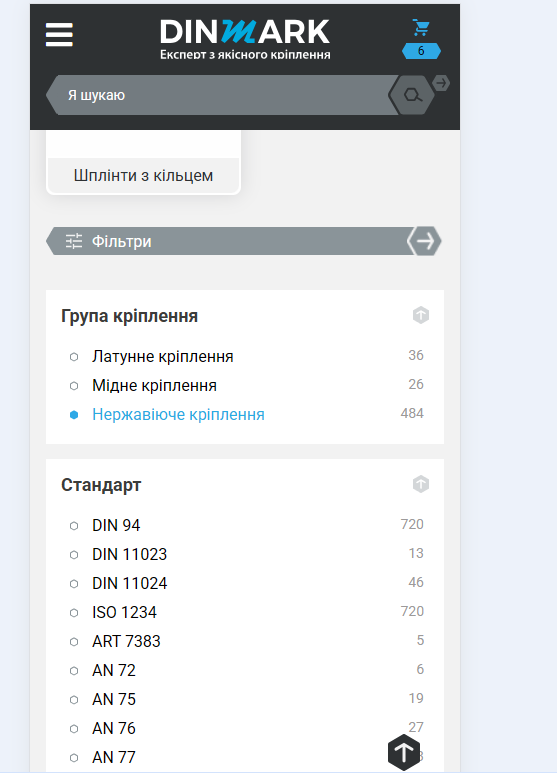This screenshot has height=776, width=557.
Task: Click the count 484
Action: (412, 413)
